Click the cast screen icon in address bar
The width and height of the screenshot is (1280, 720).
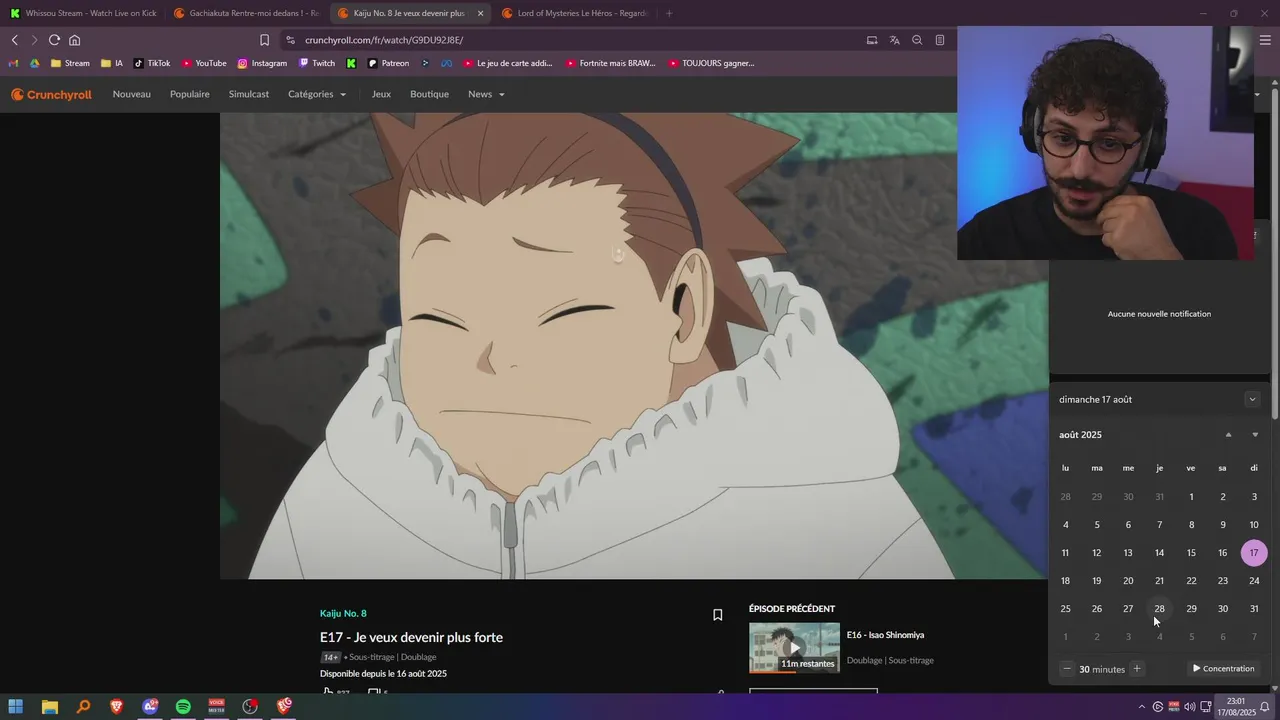(872, 40)
